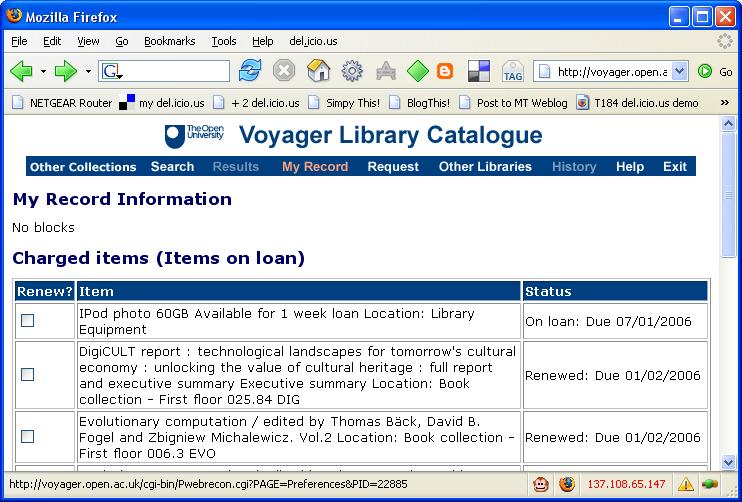742x502 pixels.
Task: Click Exit in the catalogue navigation bar
Action: (x=675, y=167)
